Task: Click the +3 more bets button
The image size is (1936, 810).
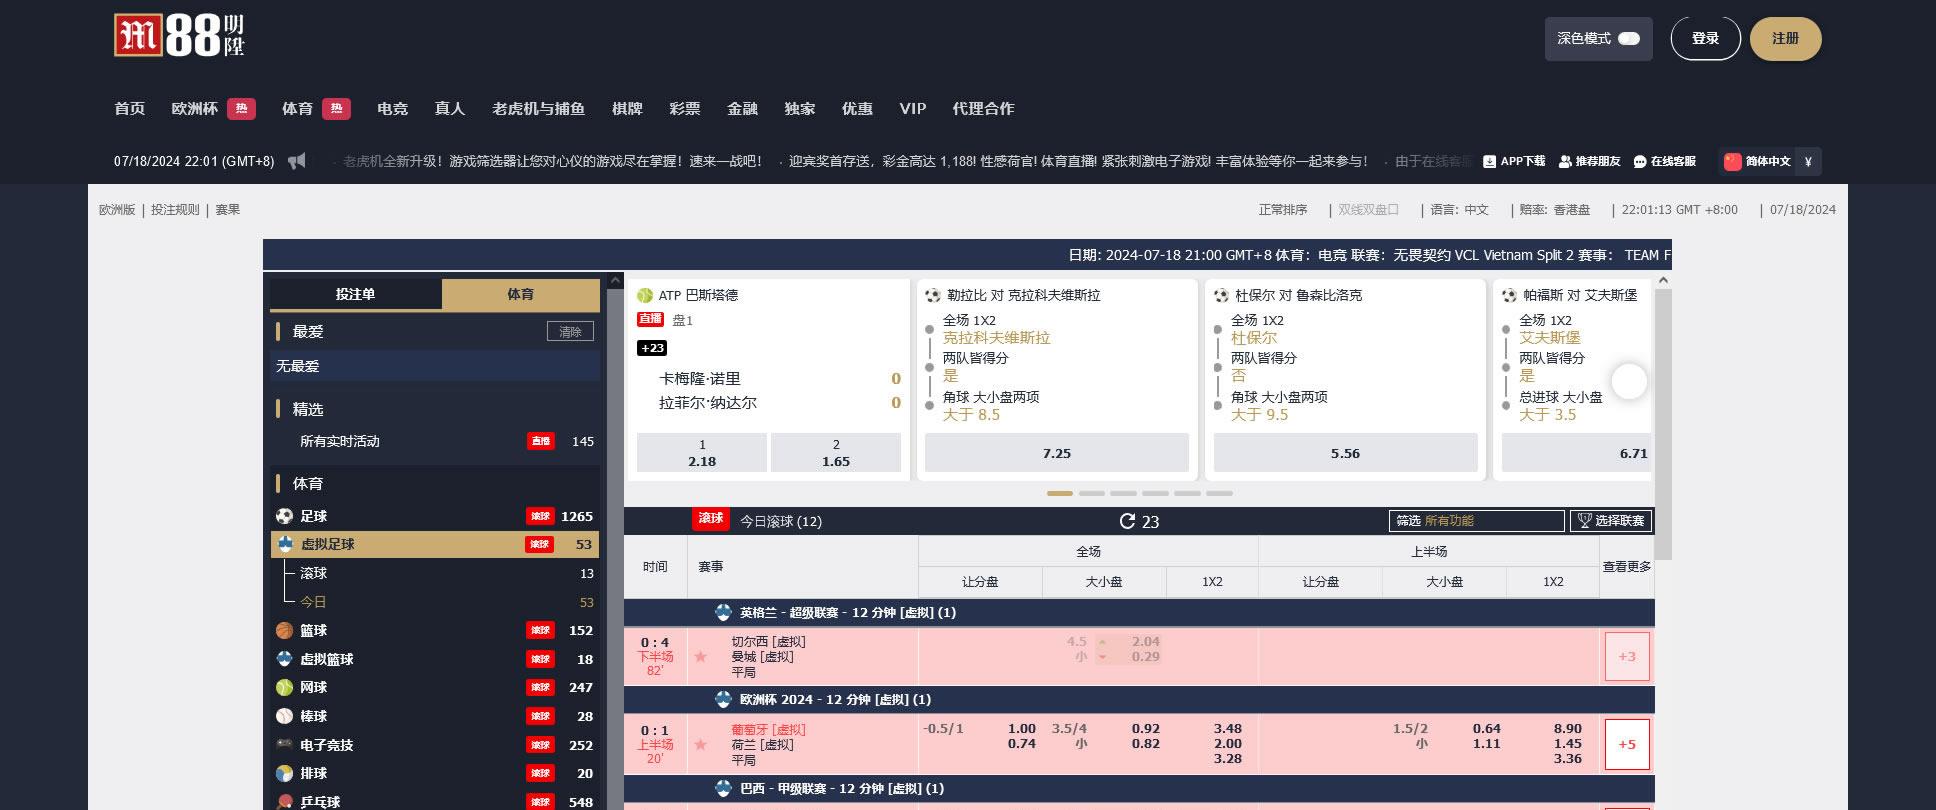Action: [1627, 657]
